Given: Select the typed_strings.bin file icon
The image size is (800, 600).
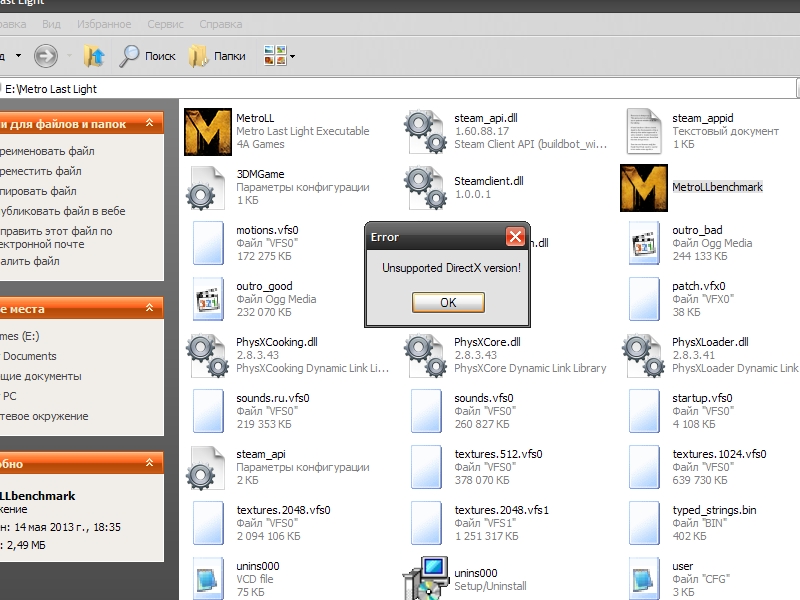Looking at the screenshot, I should (x=644, y=523).
